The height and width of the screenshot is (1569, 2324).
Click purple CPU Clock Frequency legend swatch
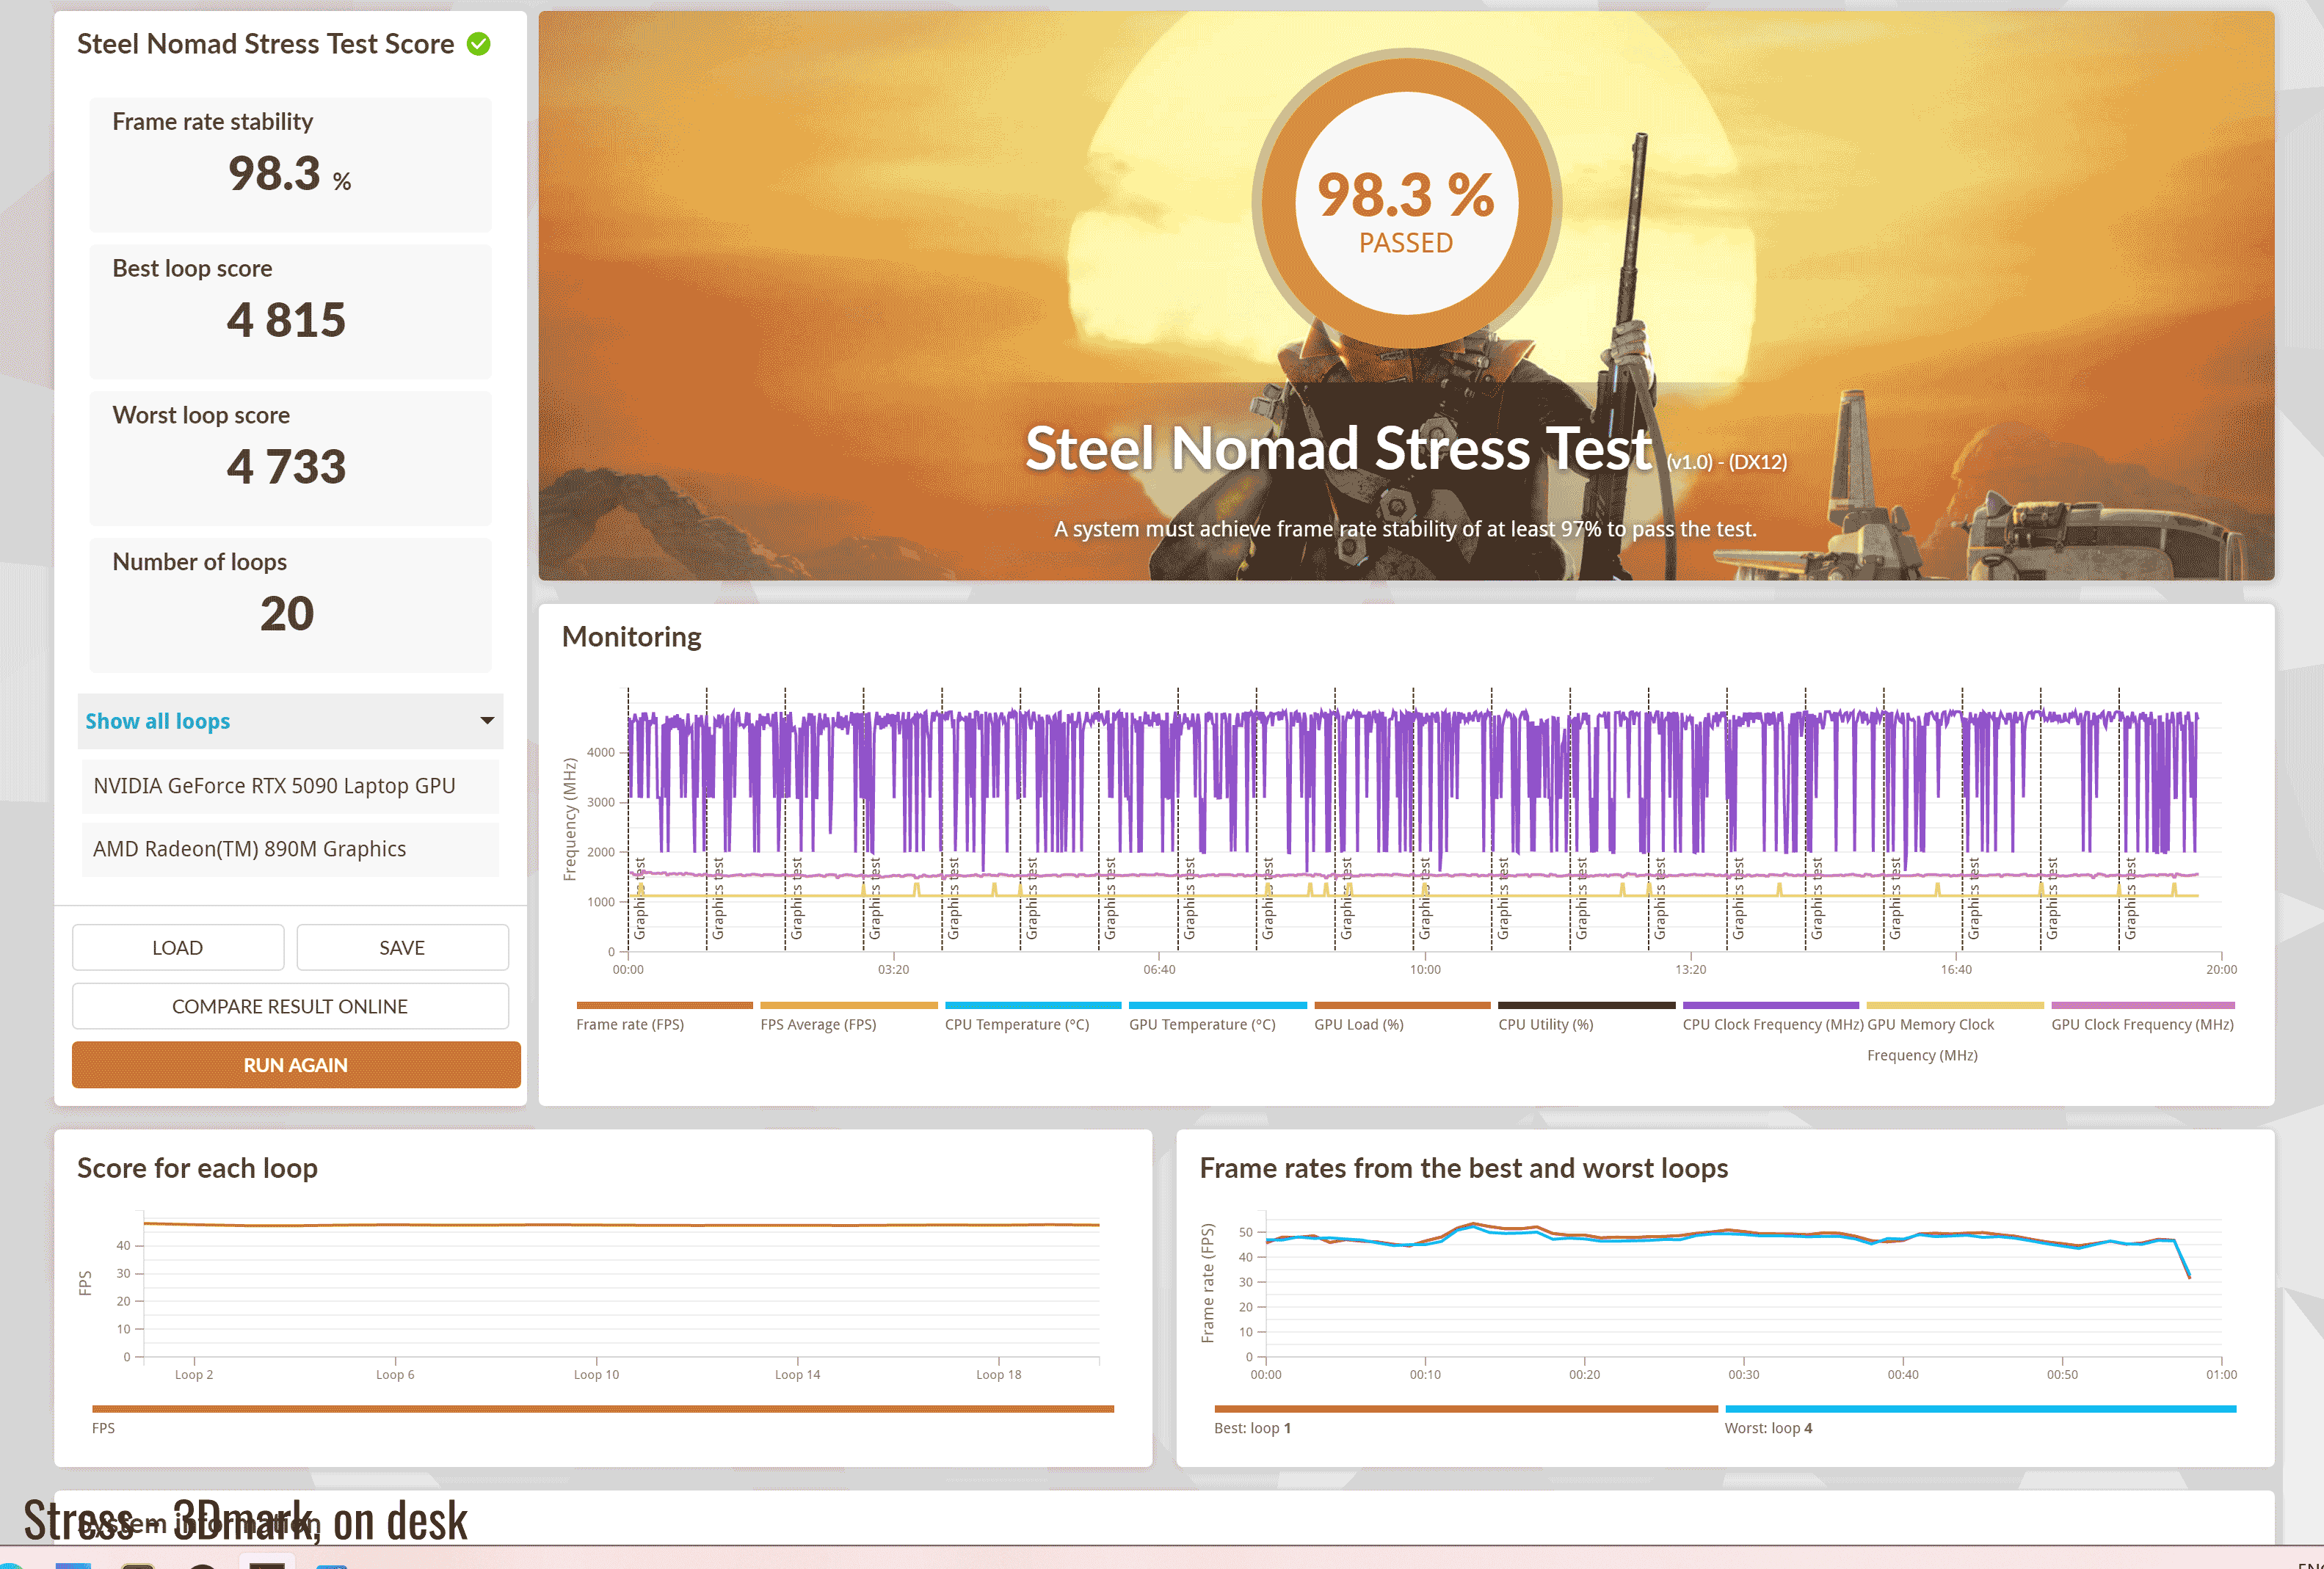click(1770, 1006)
